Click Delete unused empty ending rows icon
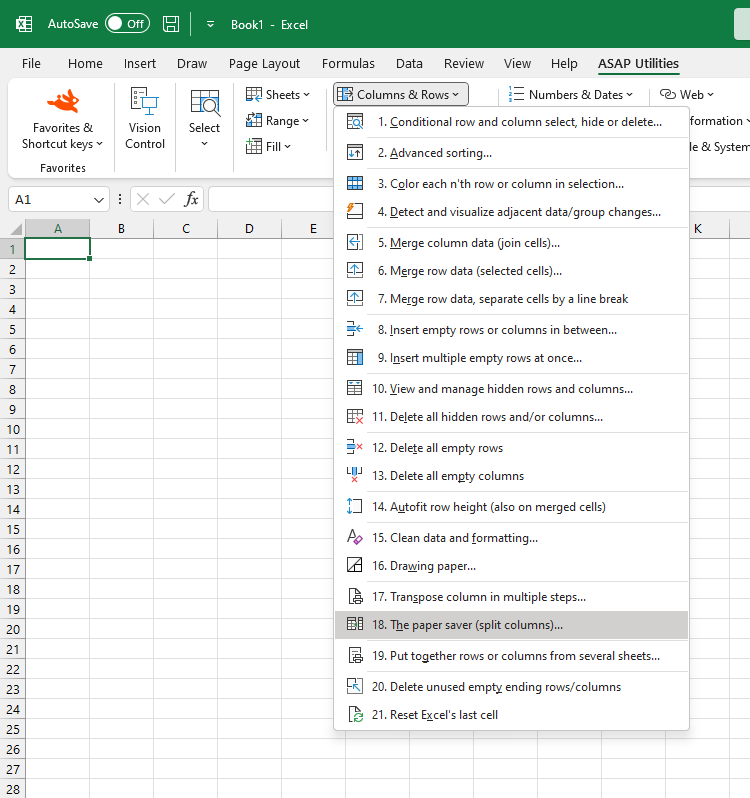This screenshot has height=798, width=750. [355, 687]
